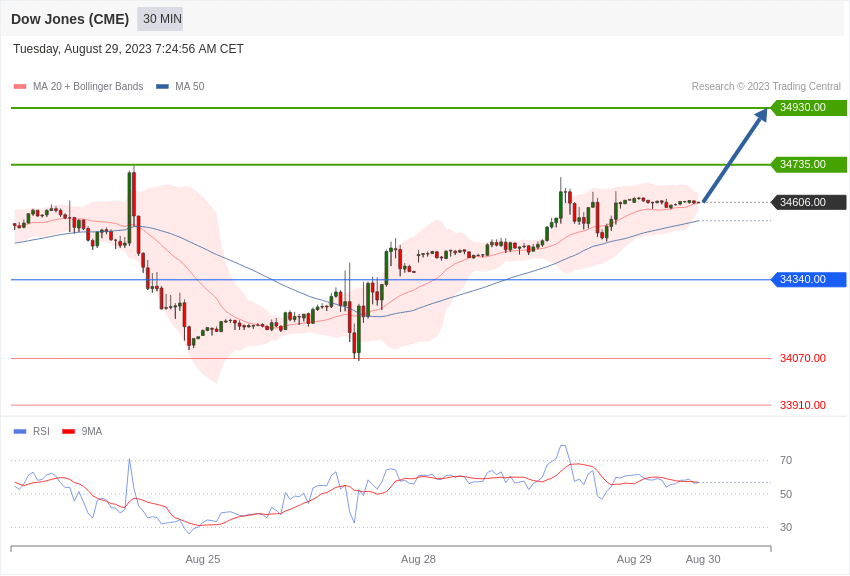The height and width of the screenshot is (576, 850).
Task: Click the chart timestamp Tuesday, August 29, 2023
Action: point(128,49)
